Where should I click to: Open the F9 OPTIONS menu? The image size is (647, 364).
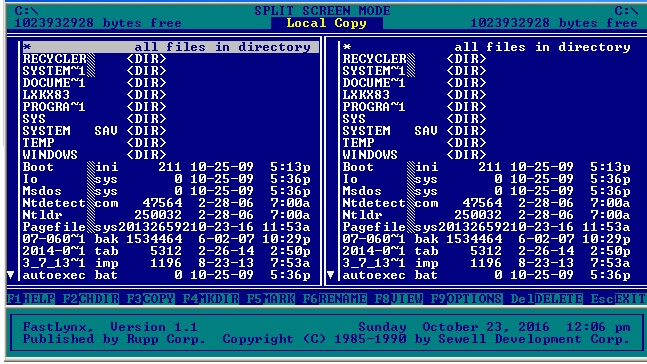click(x=467, y=298)
